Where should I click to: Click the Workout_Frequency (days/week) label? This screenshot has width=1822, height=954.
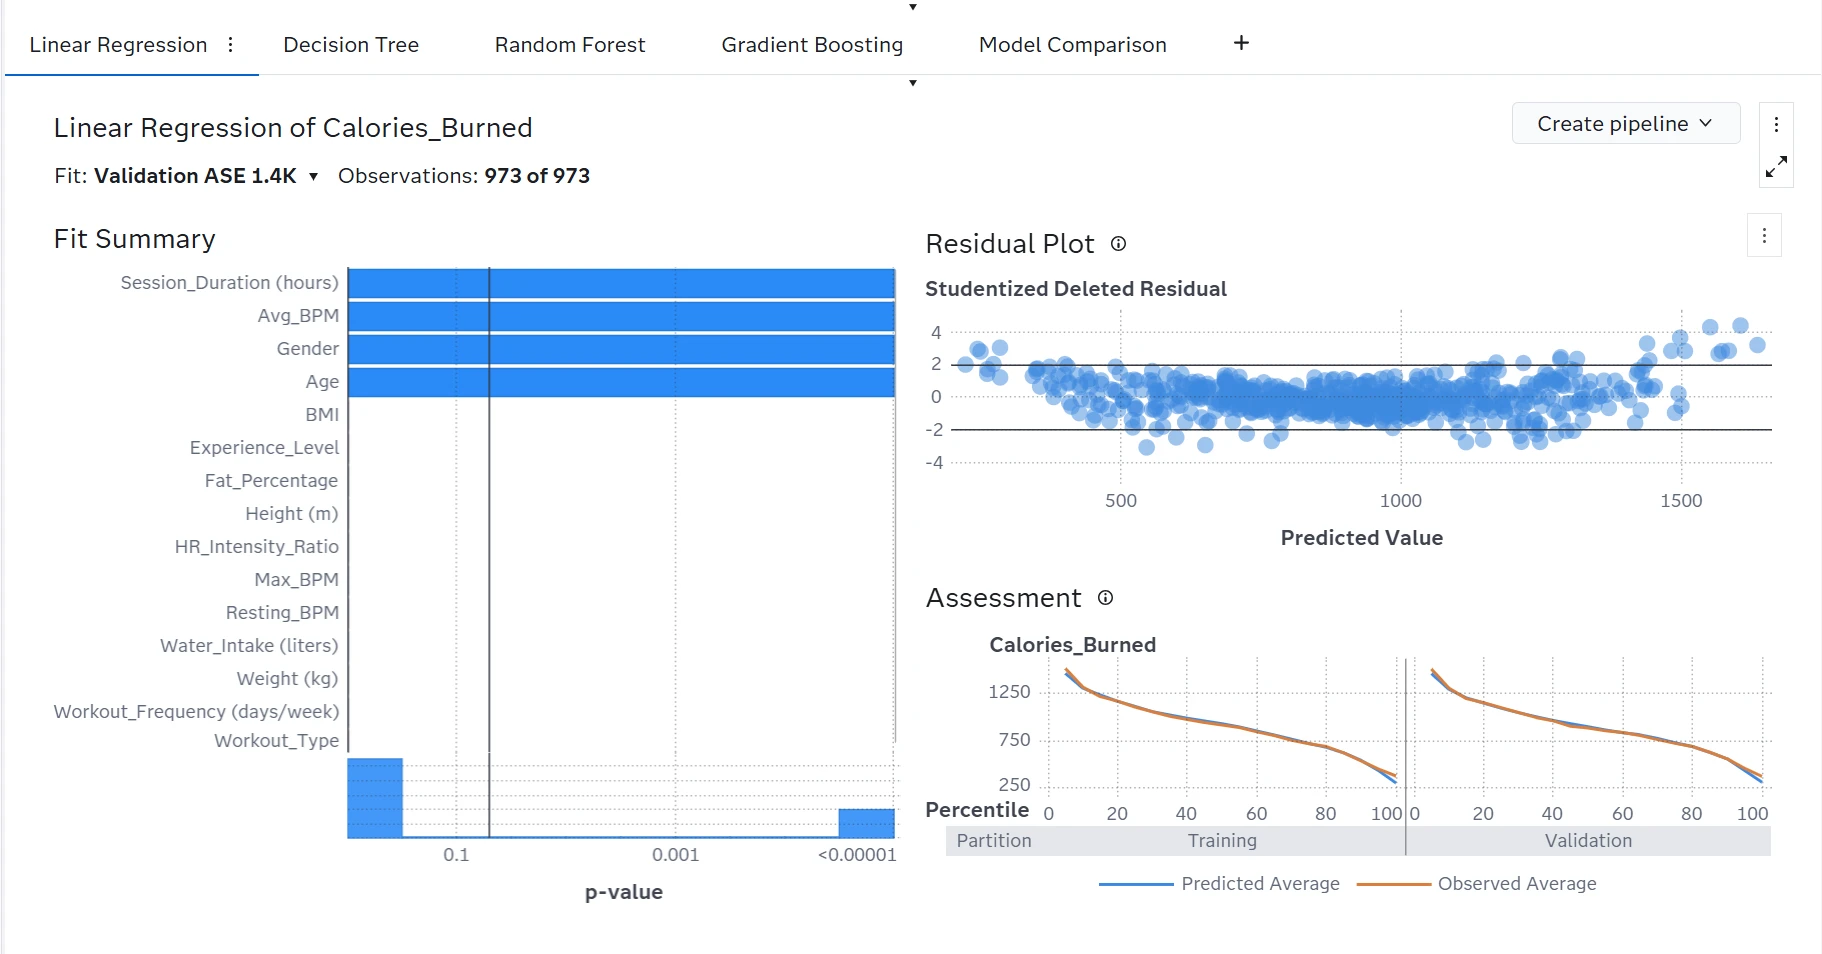[x=196, y=712]
